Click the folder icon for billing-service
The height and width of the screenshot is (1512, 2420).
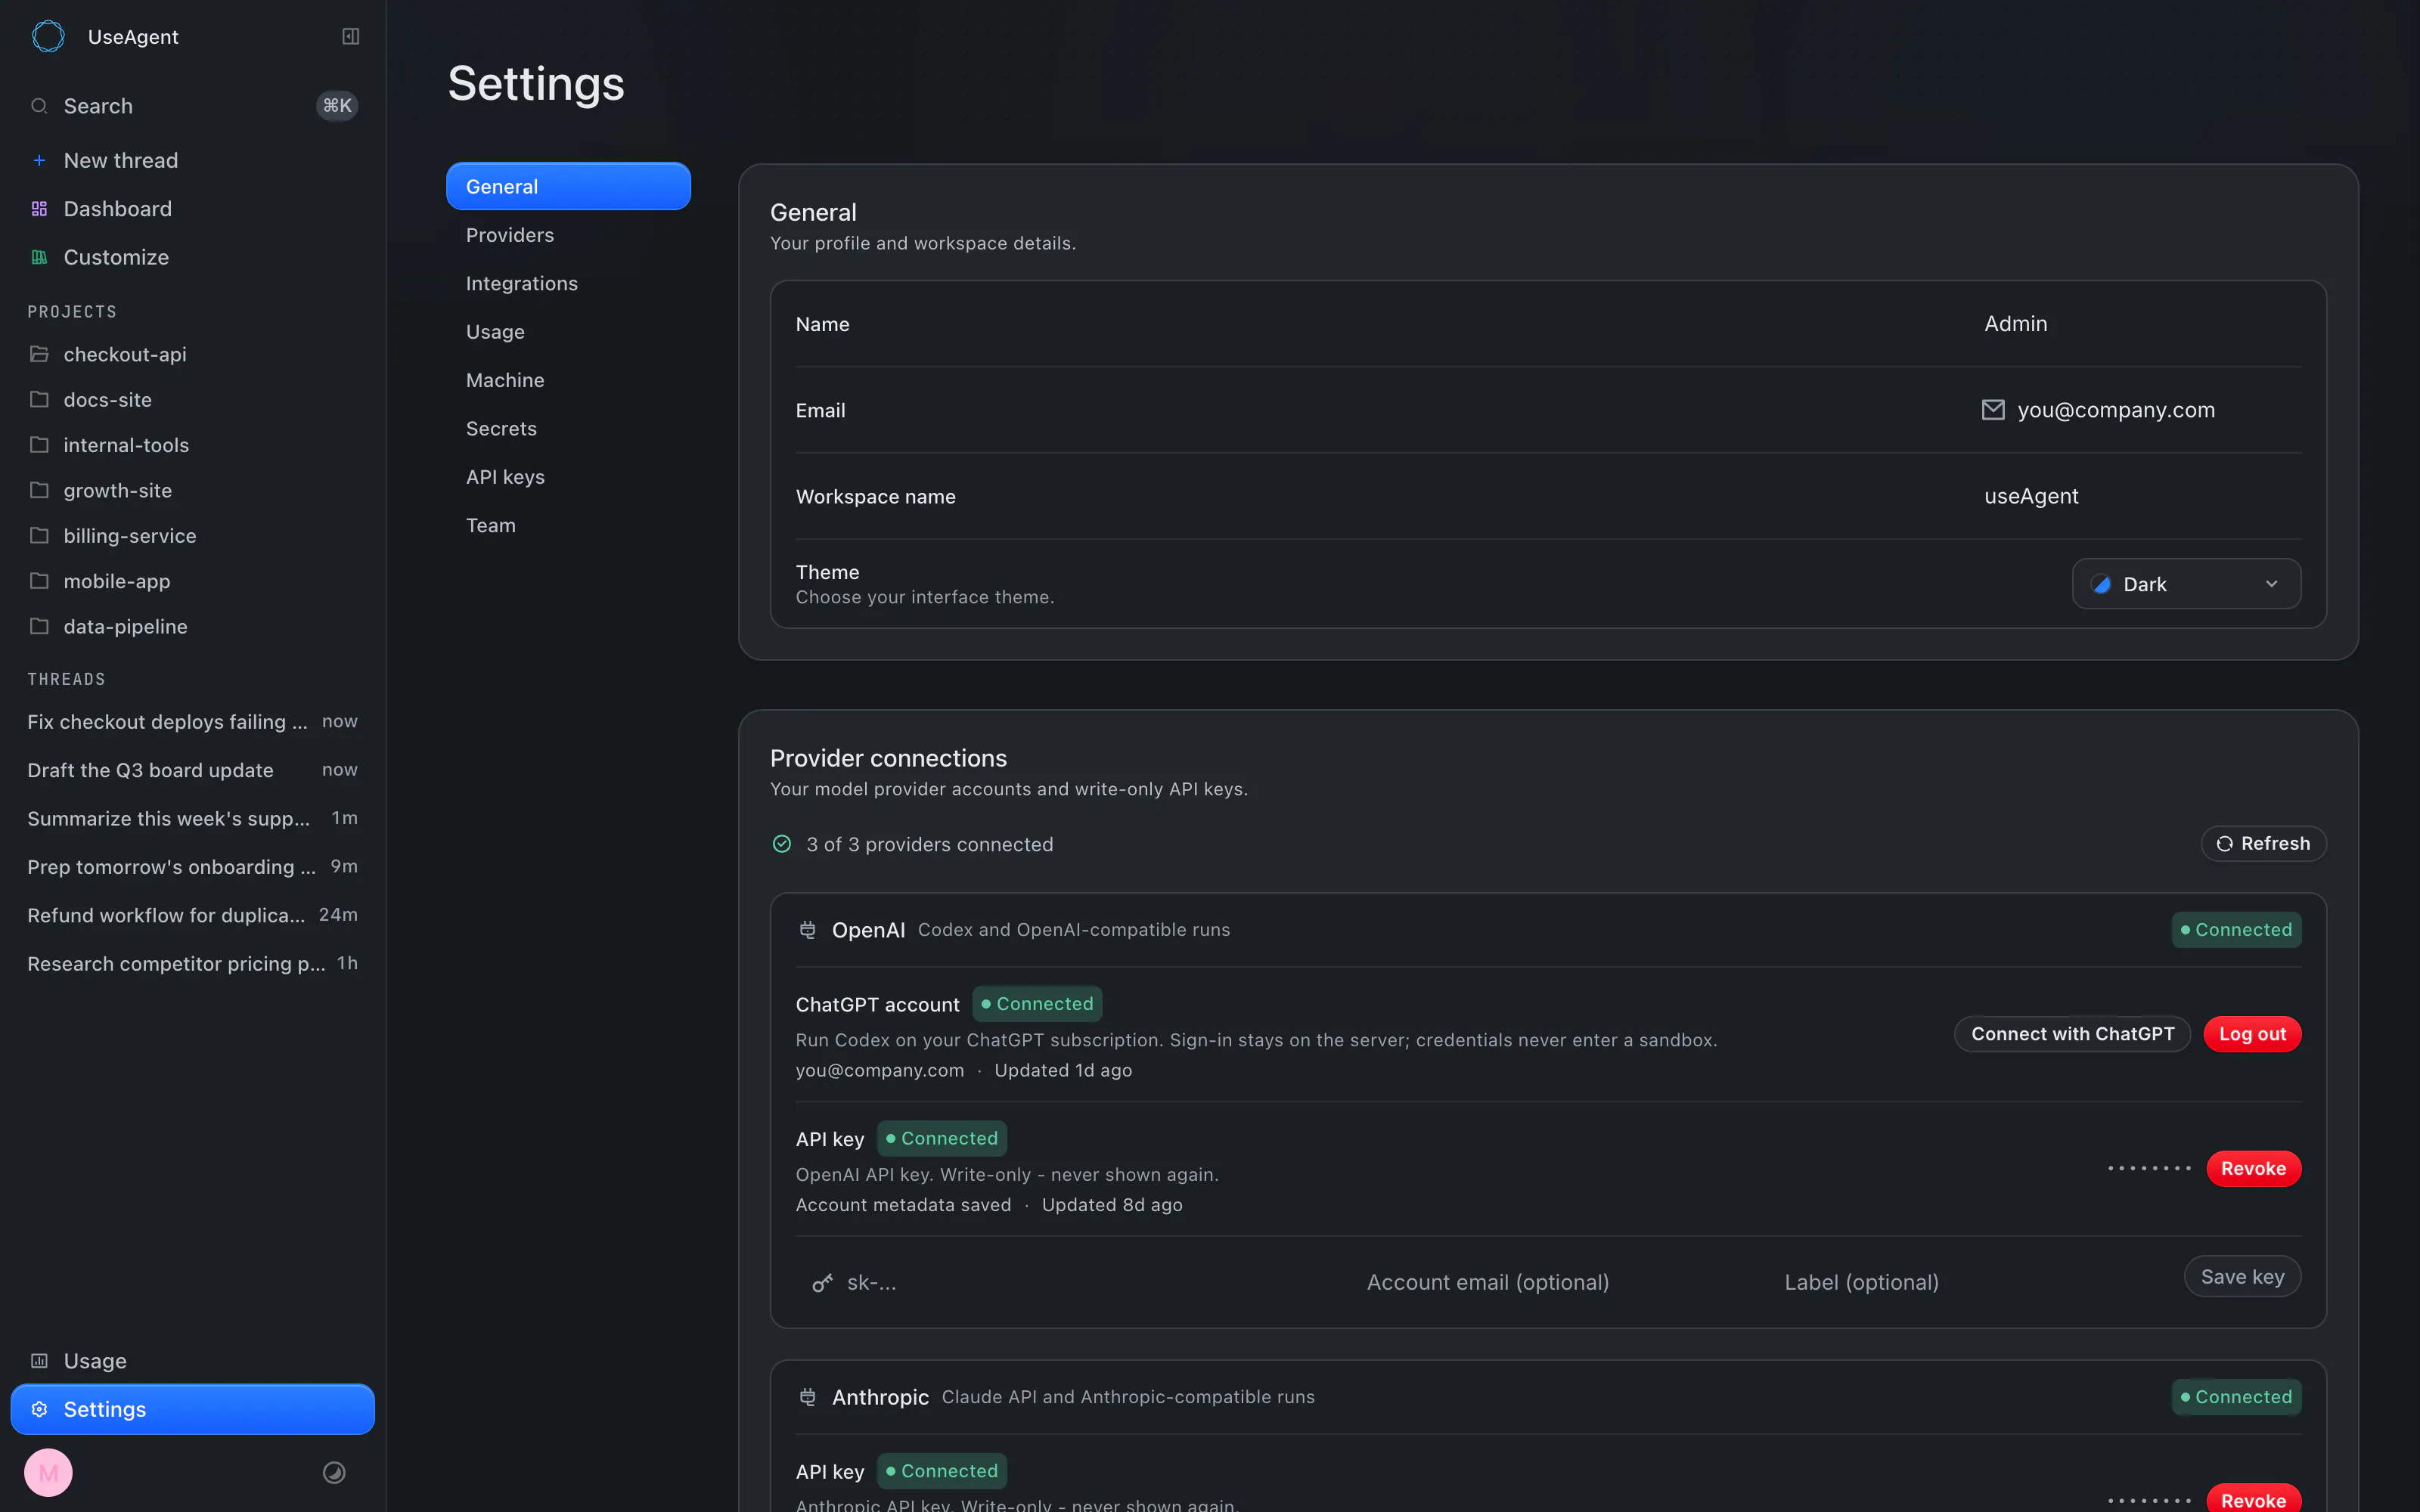[x=39, y=536]
